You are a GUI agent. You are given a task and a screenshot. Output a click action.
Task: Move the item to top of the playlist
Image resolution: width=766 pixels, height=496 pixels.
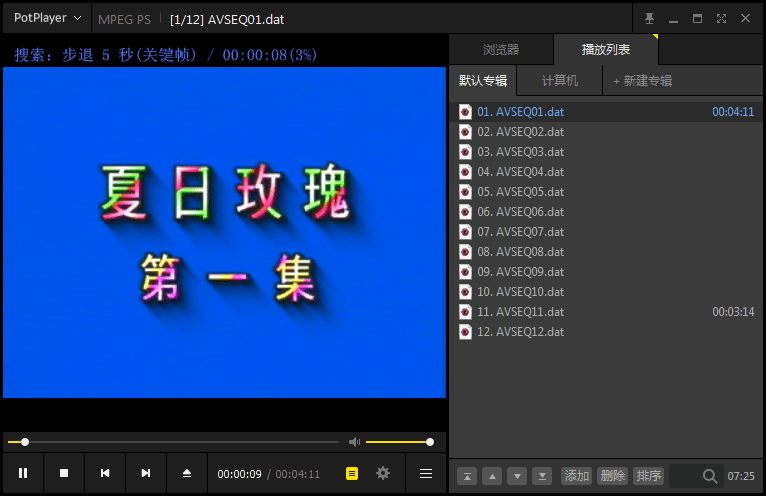click(x=466, y=476)
